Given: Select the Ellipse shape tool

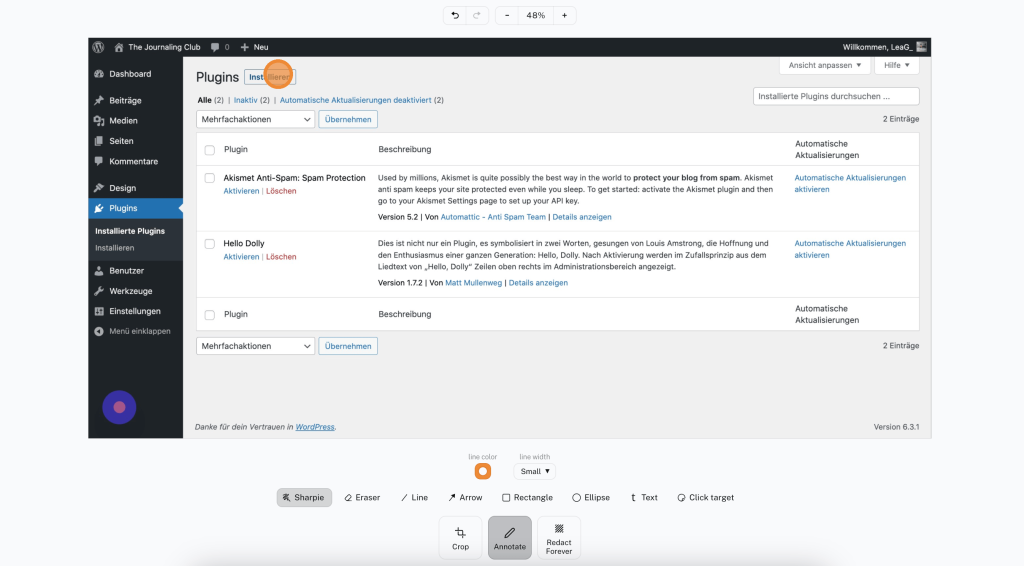Looking at the screenshot, I should [x=591, y=497].
